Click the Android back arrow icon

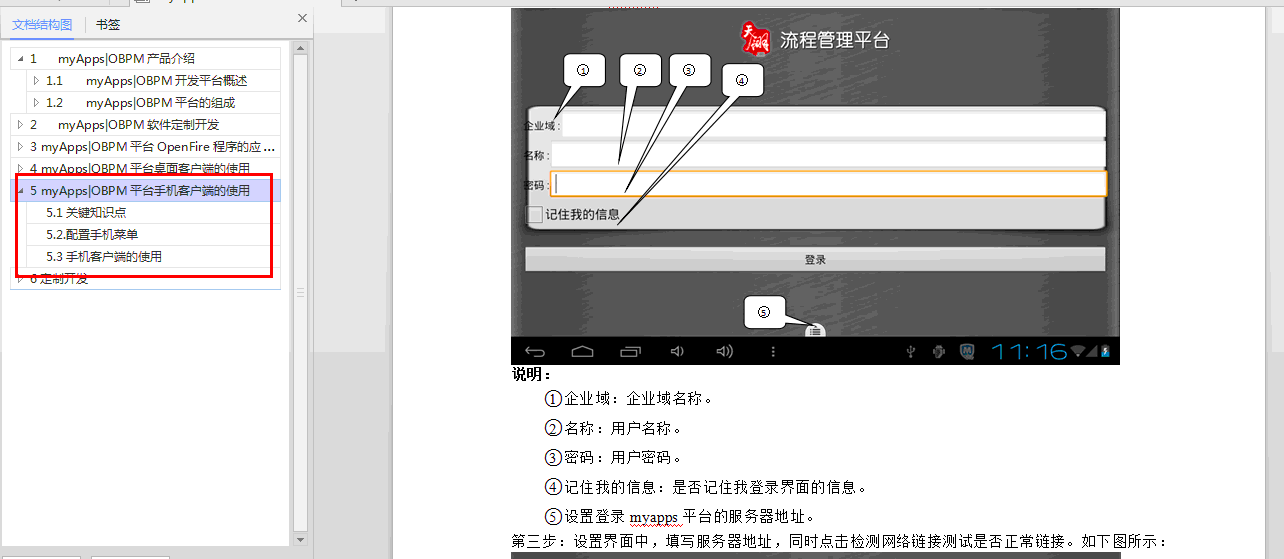[x=535, y=351]
